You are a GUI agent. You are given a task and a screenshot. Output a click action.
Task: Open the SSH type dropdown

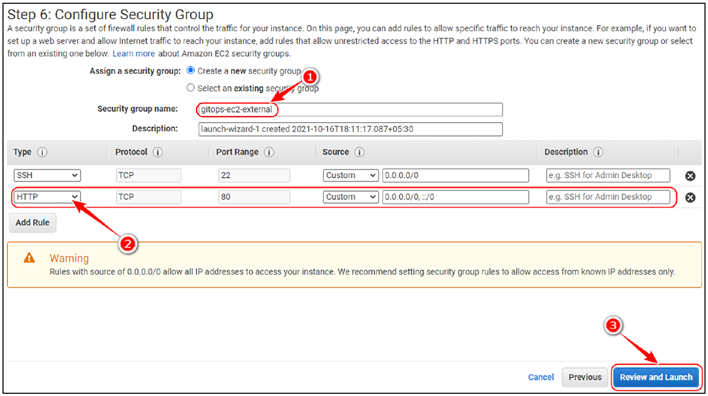click(x=47, y=175)
